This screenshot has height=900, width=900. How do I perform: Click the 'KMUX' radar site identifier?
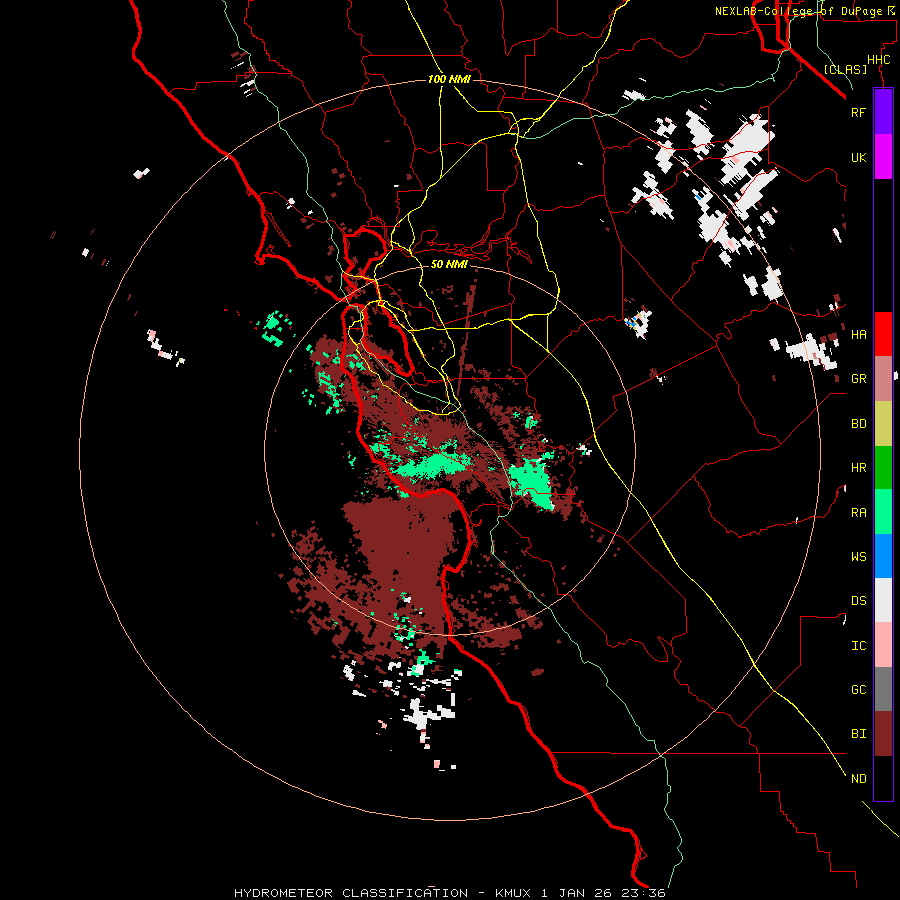click(513, 893)
